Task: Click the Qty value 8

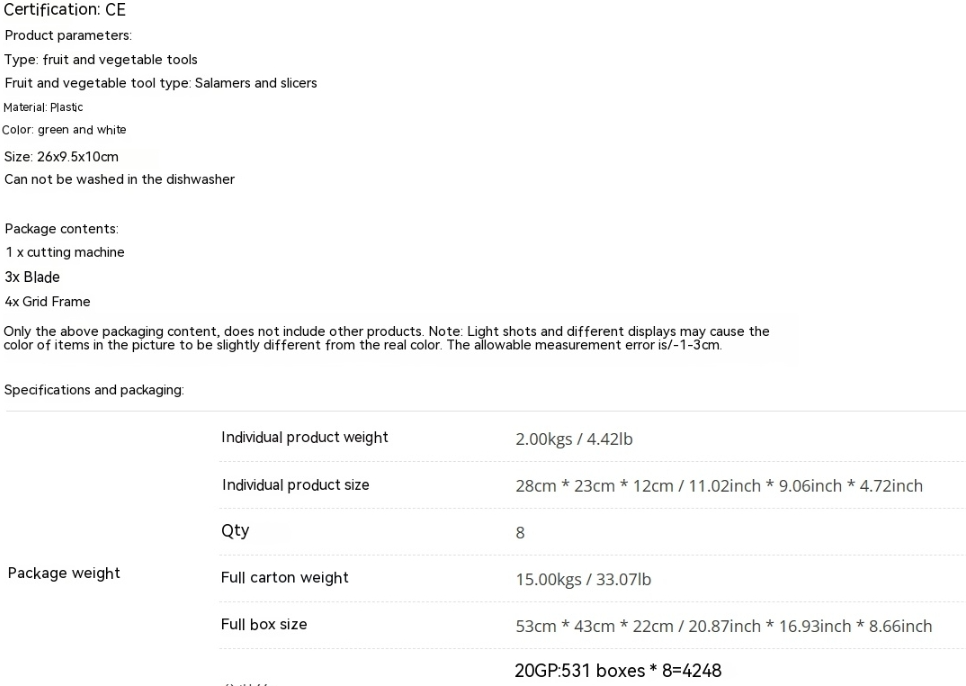Action: pos(520,533)
